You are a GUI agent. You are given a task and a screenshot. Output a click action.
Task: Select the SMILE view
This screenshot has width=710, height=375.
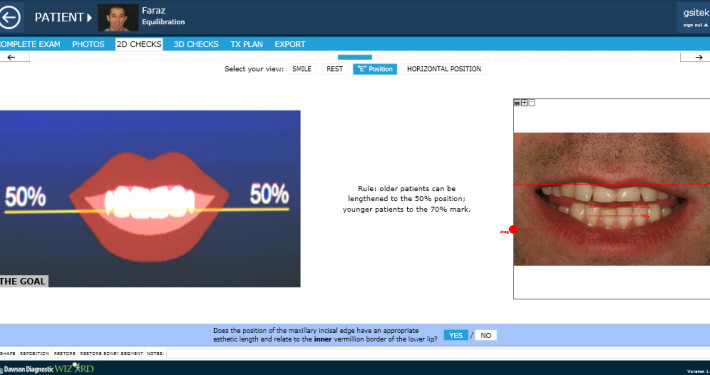point(302,69)
